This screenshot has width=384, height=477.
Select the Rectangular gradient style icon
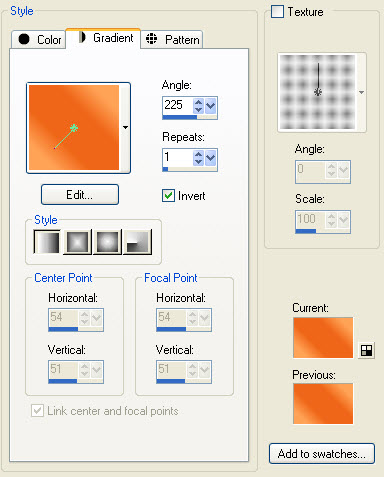click(77, 242)
